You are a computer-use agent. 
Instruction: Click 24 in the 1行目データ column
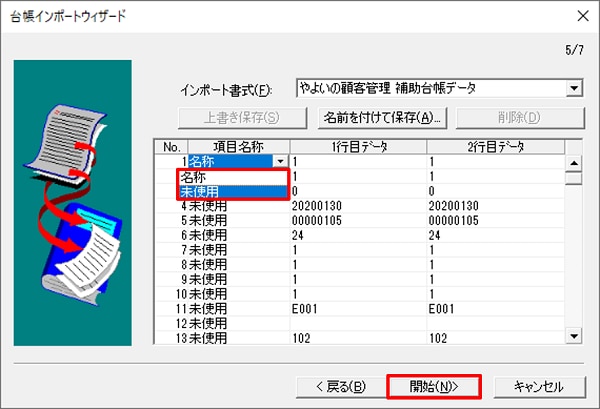(298, 235)
